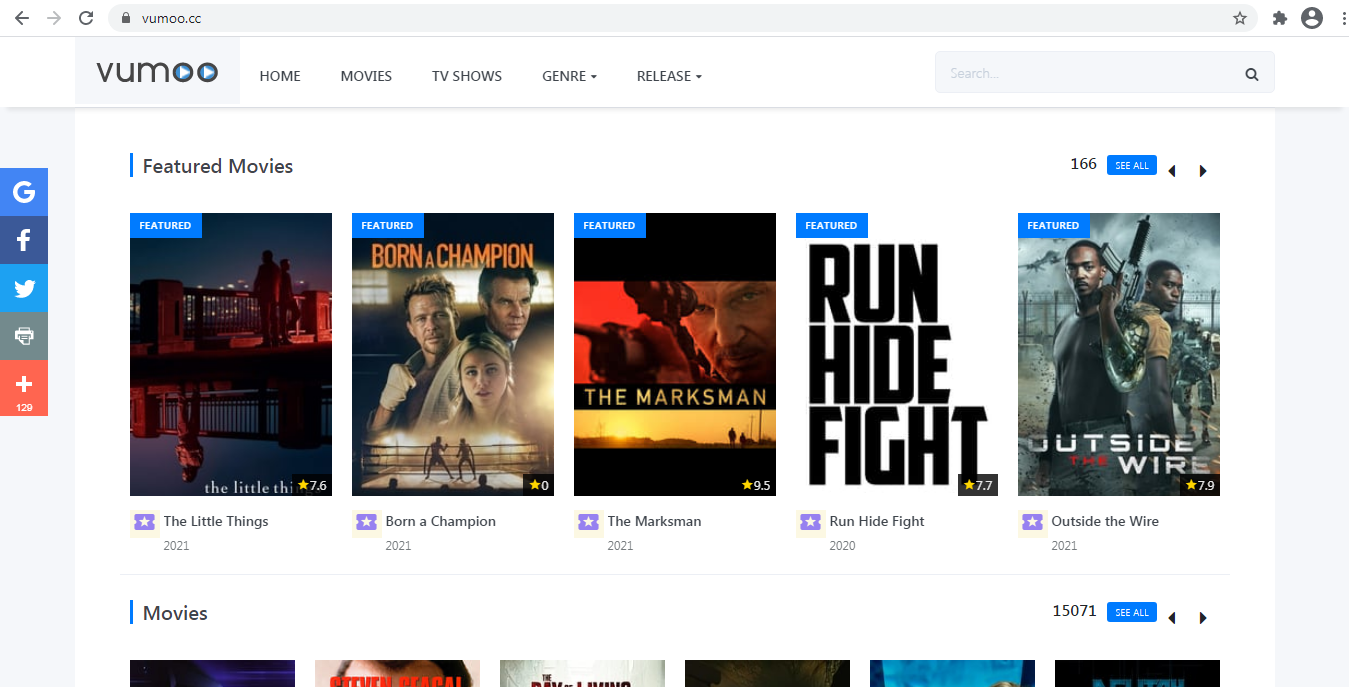1349x687 pixels.
Task: Share via the Google sidebar icon
Action: [x=24, y=192]
